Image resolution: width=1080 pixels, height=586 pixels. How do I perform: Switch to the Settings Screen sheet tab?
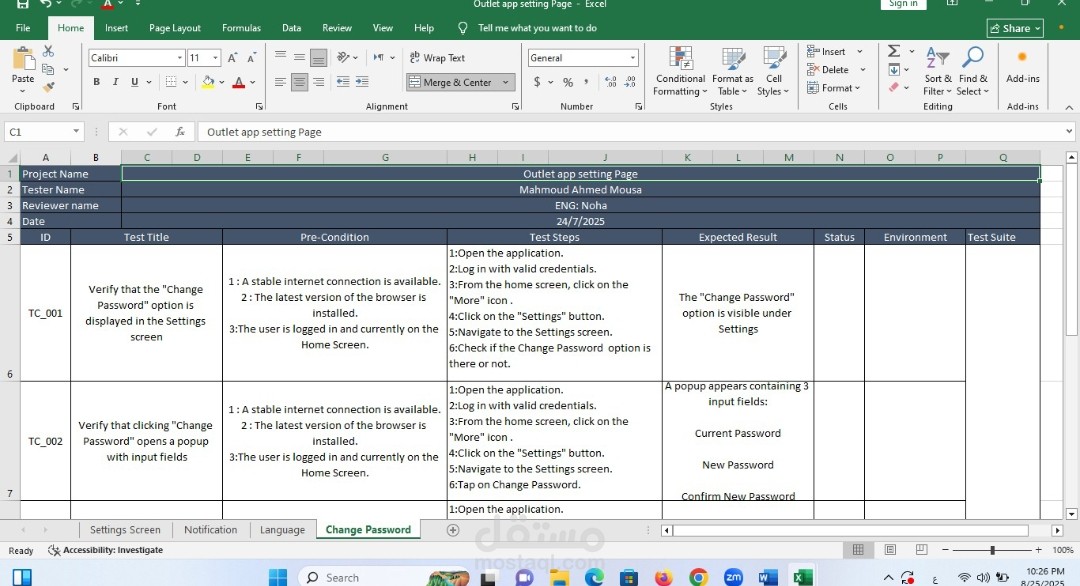[125, 530]
